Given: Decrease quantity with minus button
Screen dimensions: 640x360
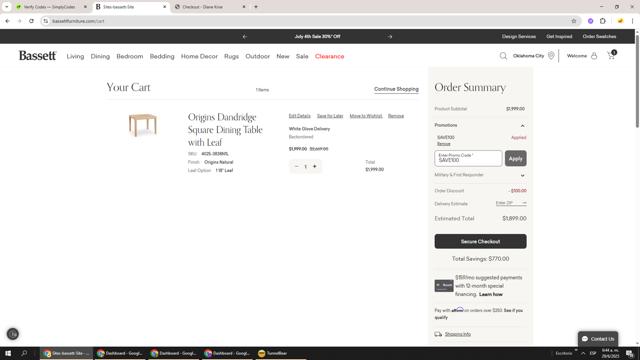Looking at the screenshot, I should [296, 166].
